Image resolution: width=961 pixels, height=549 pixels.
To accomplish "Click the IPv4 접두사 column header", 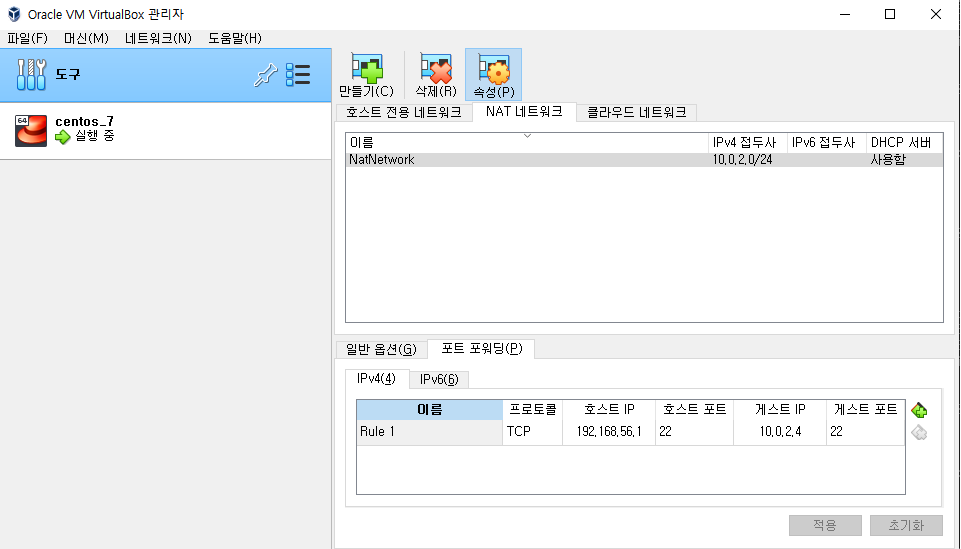I will 747,142.
